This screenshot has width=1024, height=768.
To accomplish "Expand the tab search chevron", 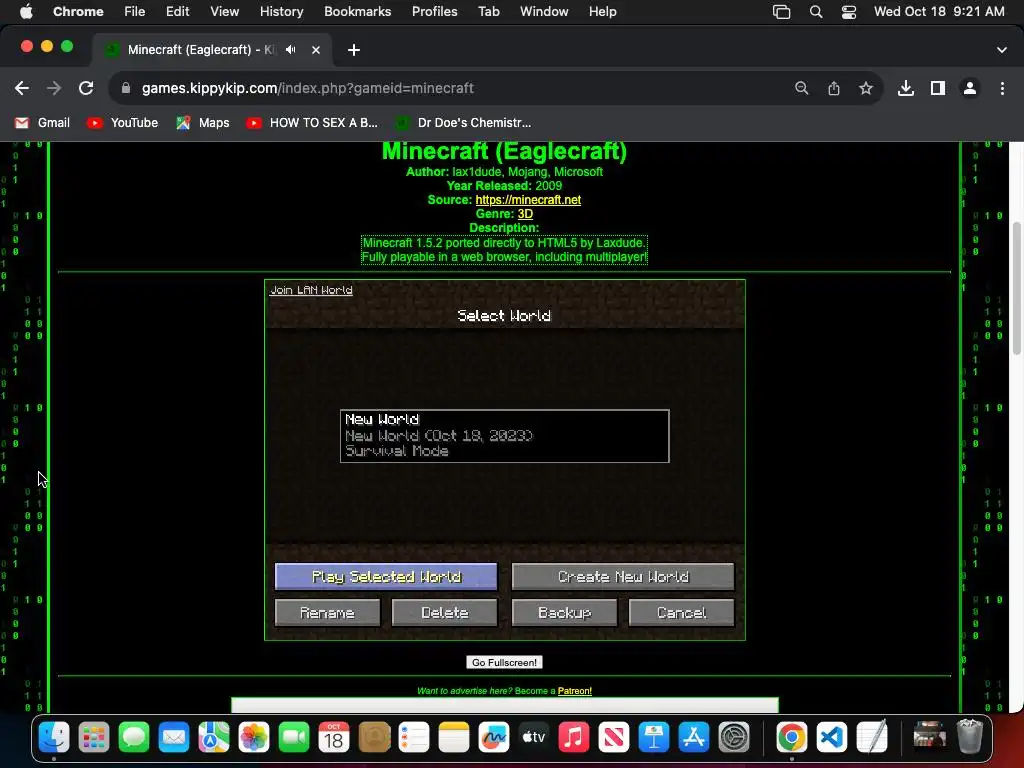I will pos(1001,50).
